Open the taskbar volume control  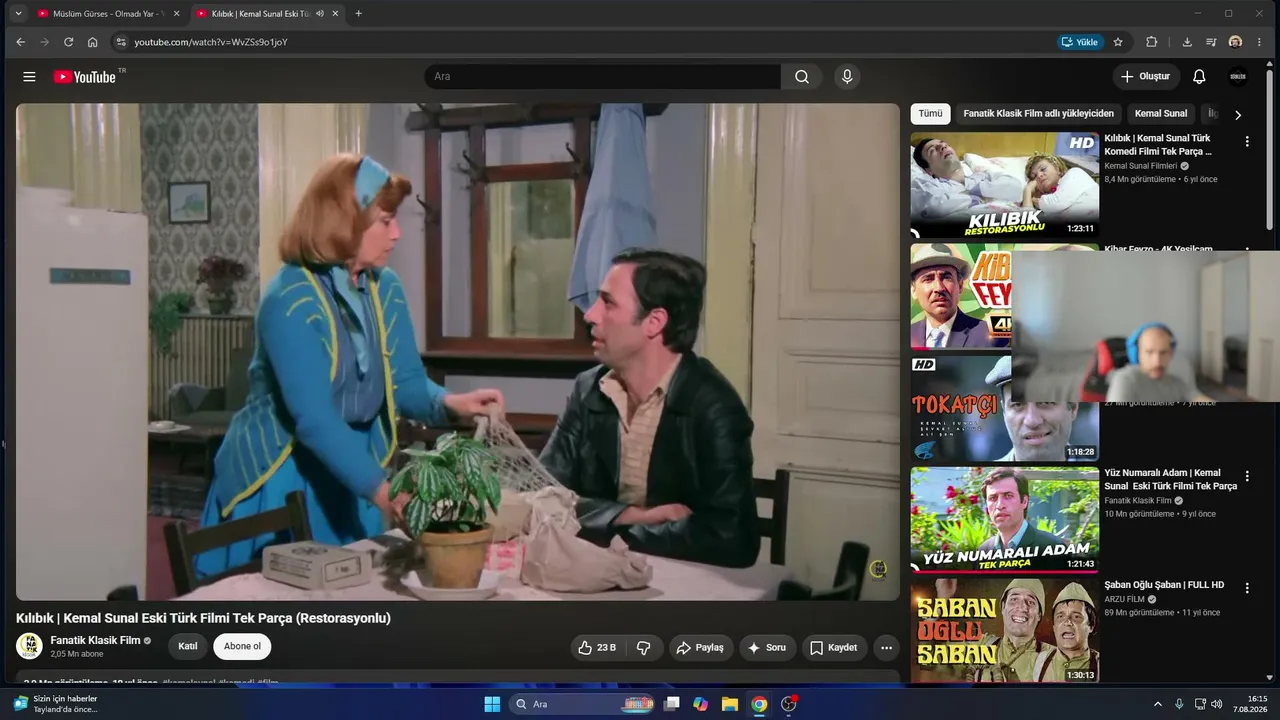1217,704
